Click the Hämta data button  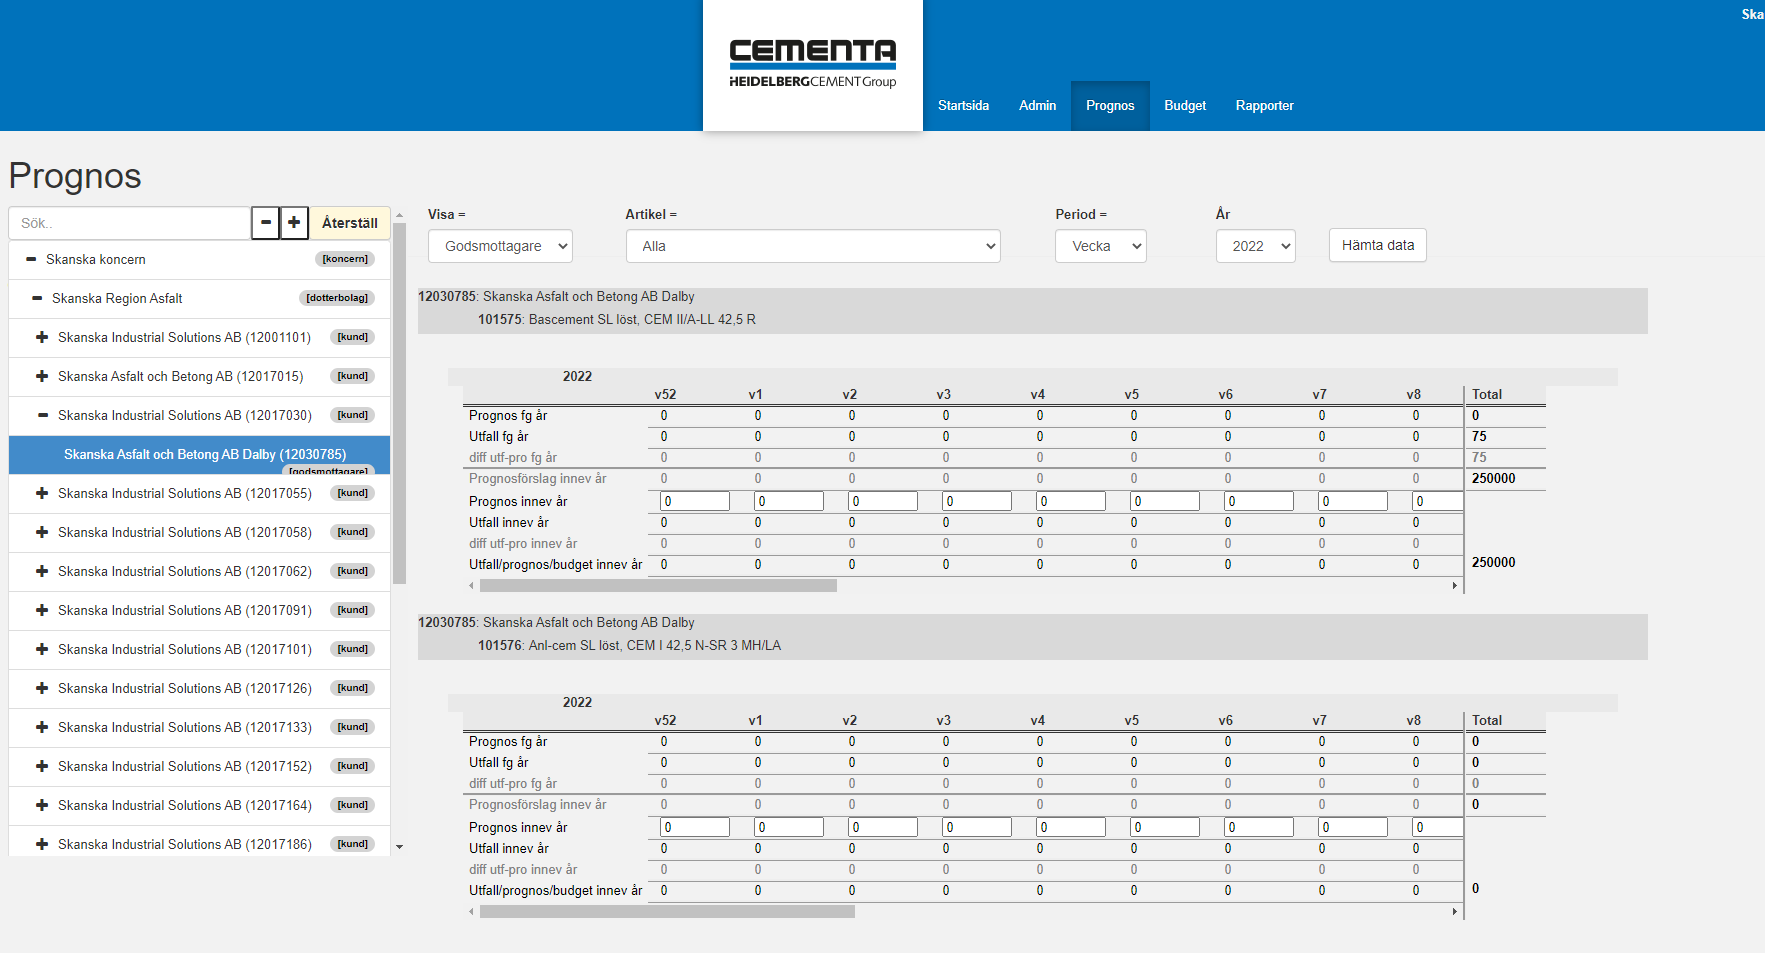[1377, 245]
